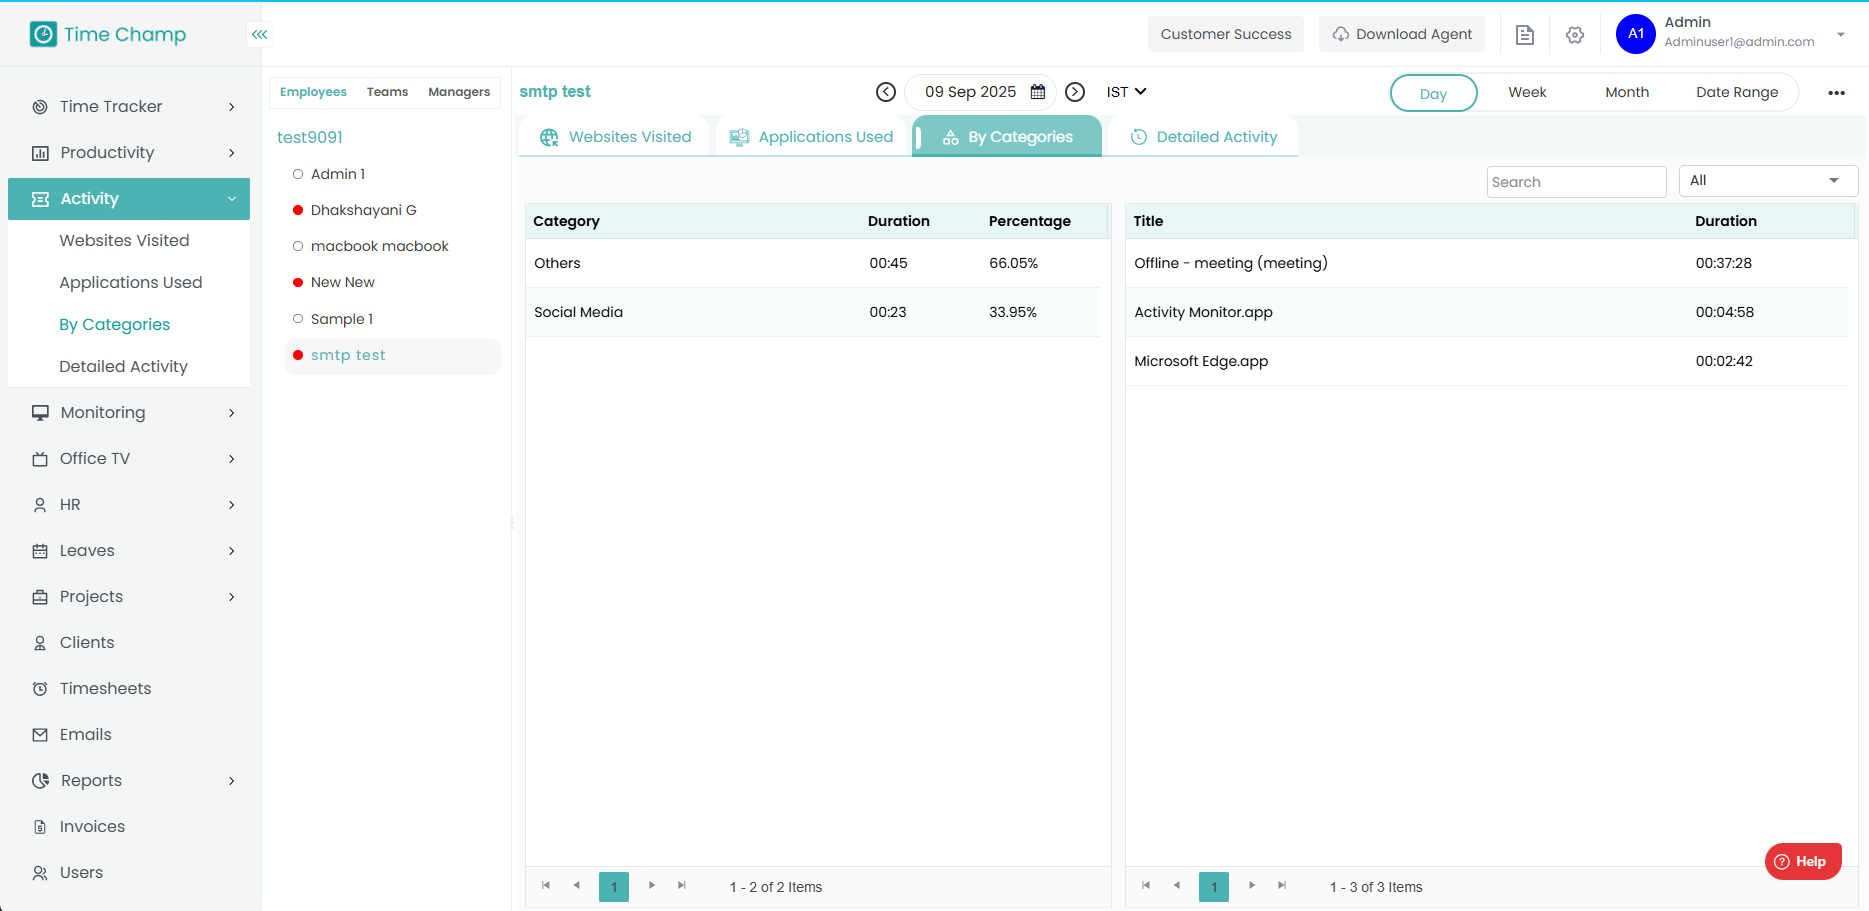
Task: Go to next day arrow icon
Action: (1075, 92)
